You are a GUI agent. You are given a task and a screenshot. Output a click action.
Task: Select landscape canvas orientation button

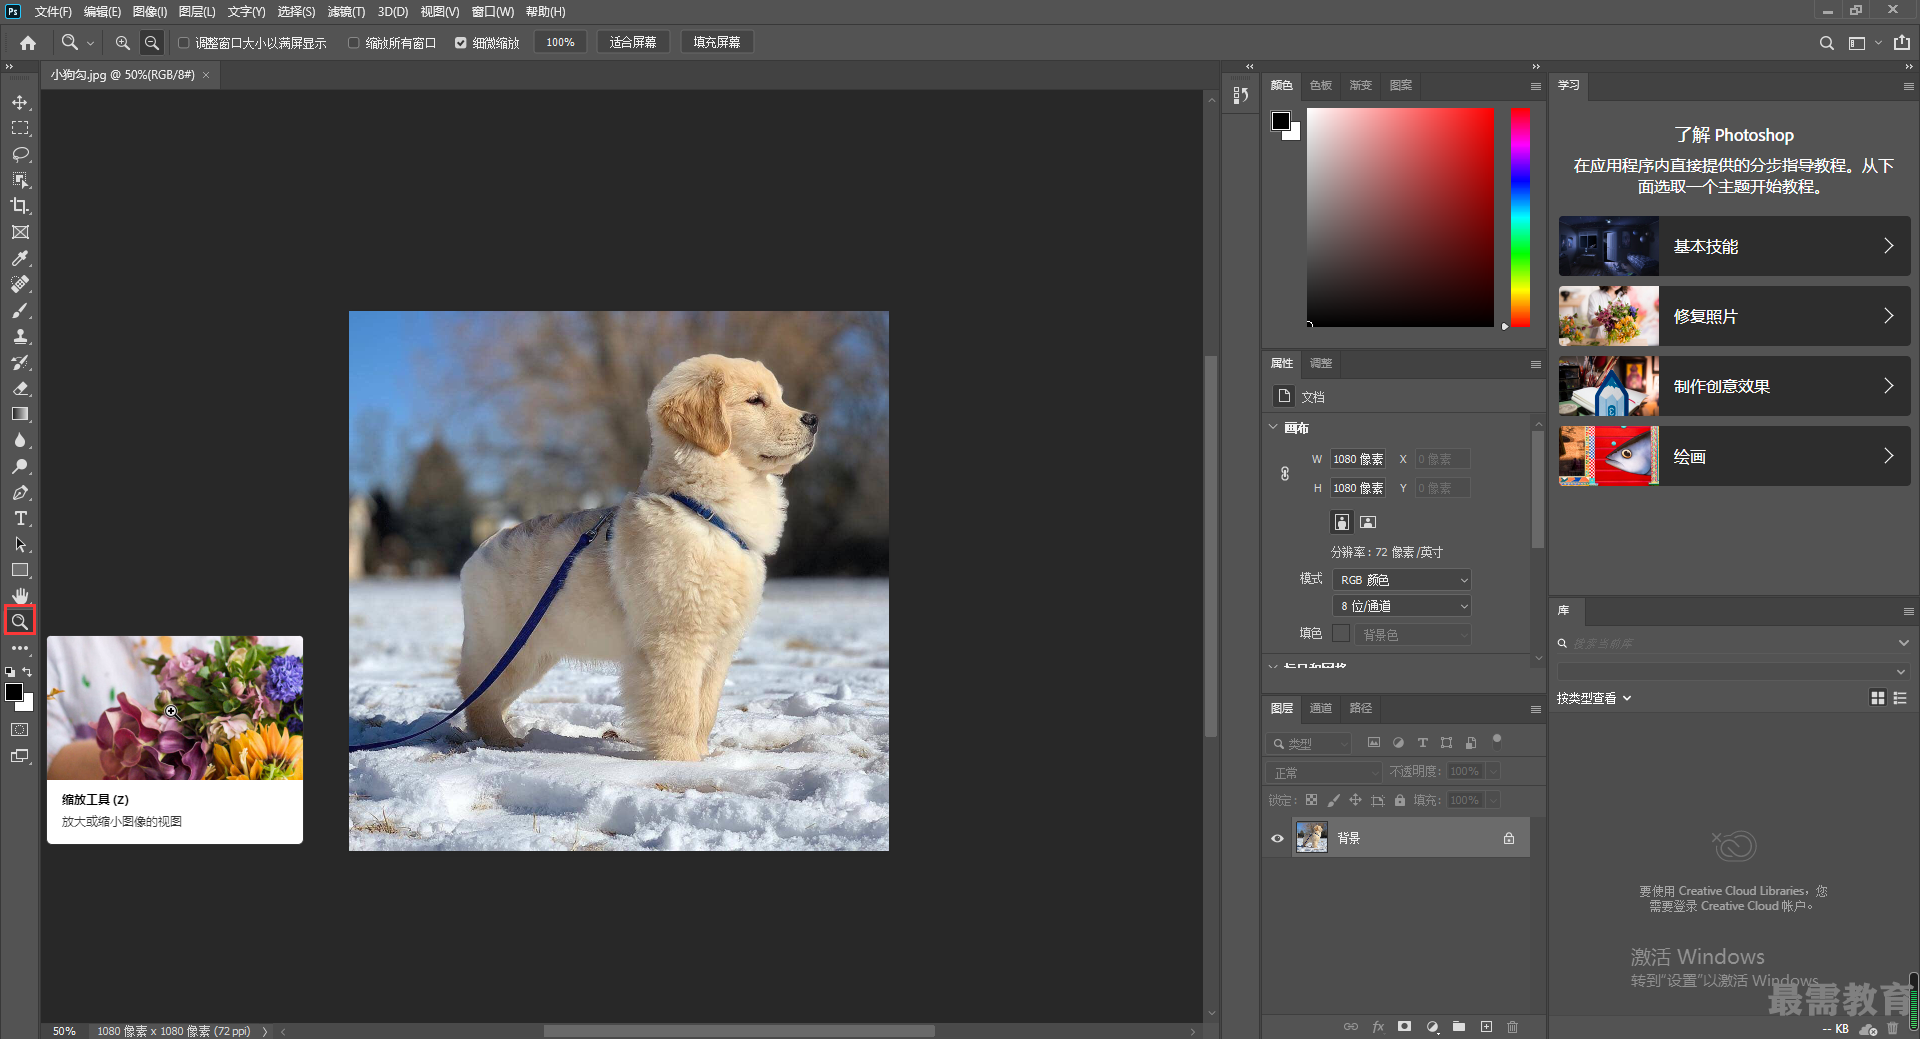(1368, 522)
